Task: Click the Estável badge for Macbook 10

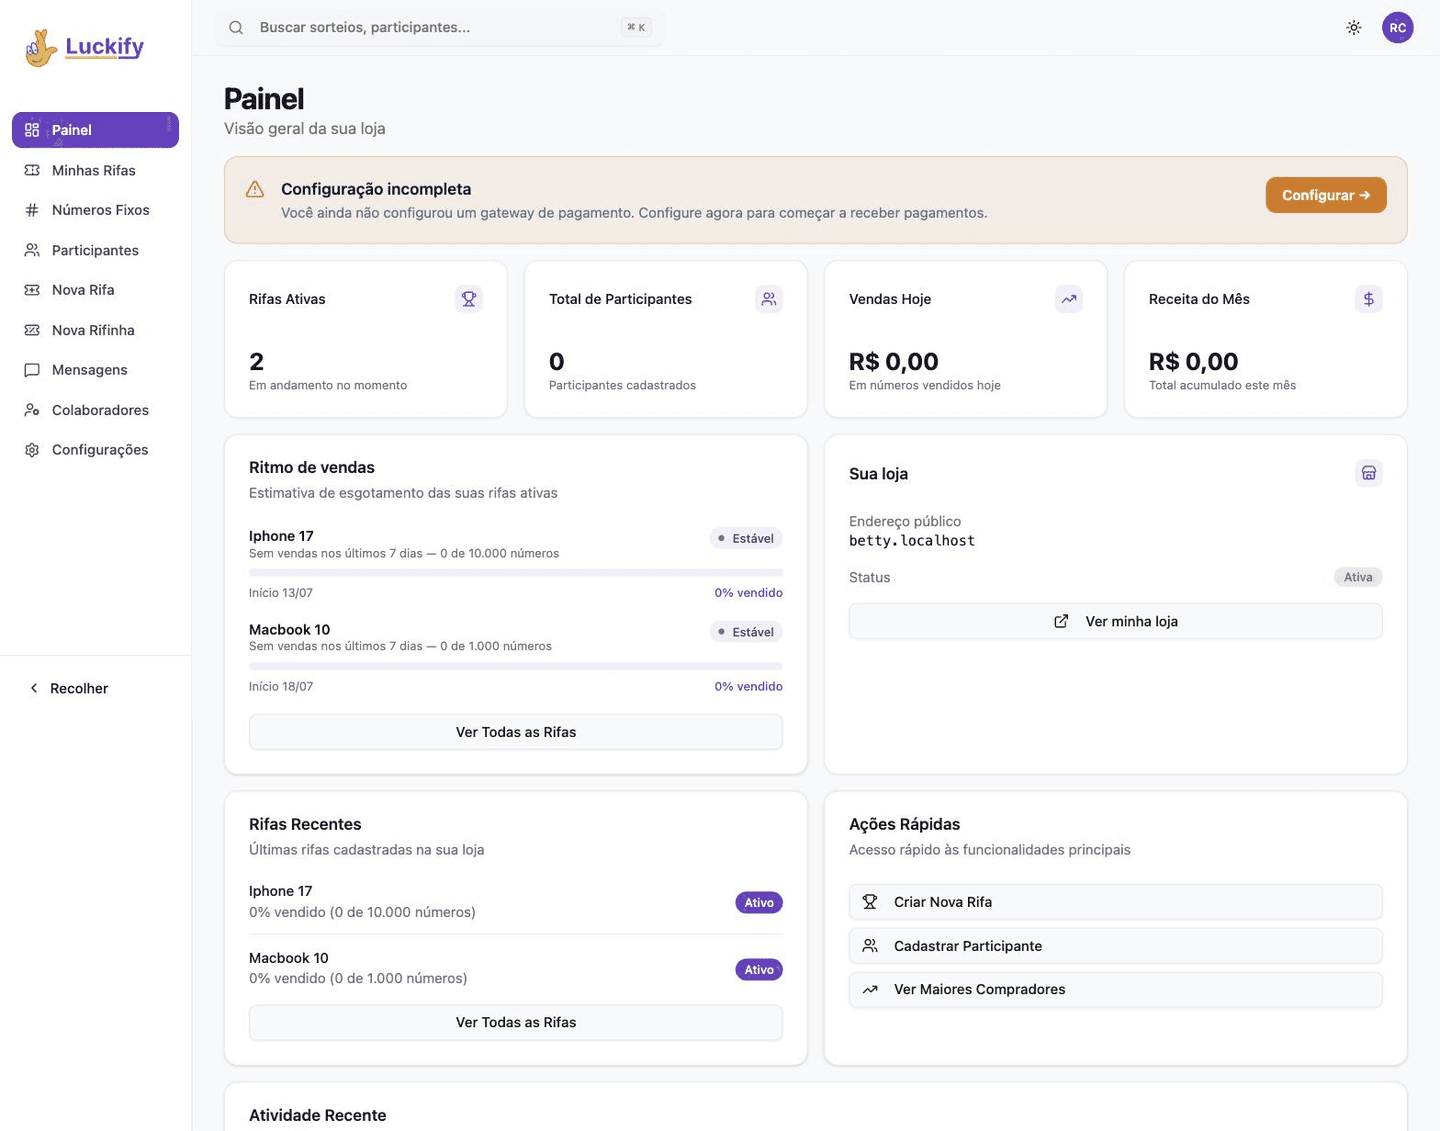Action: tap(746, 632)
